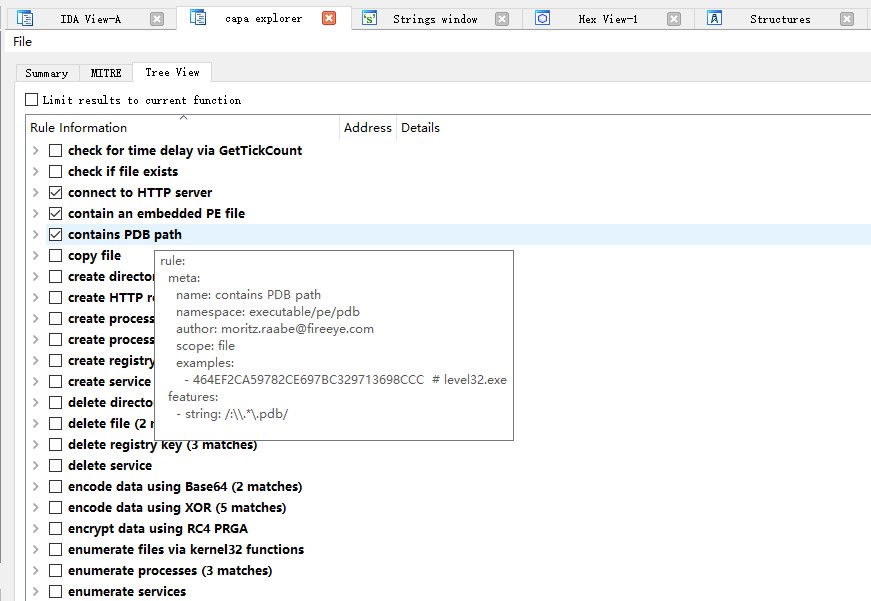Click the Address column header

pos(367,127)
